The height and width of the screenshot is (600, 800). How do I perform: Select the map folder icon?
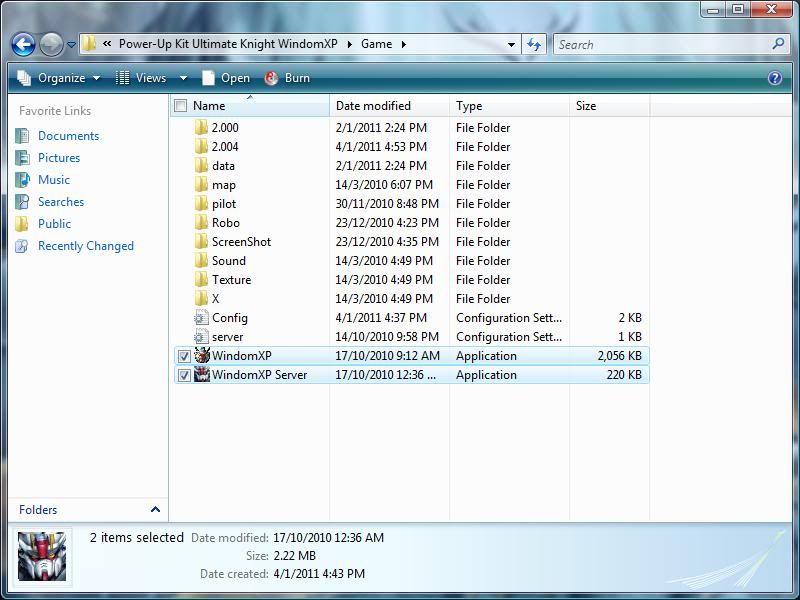(x=202, y=184)
